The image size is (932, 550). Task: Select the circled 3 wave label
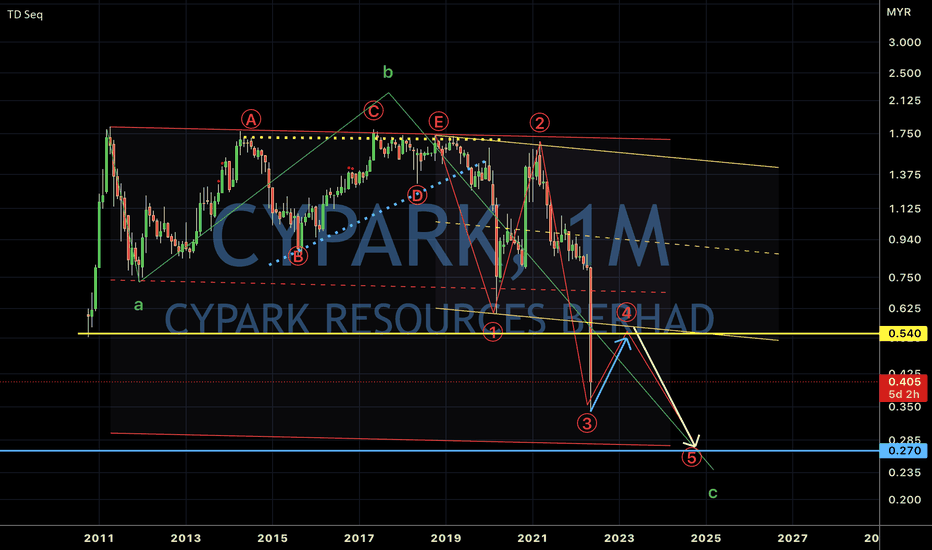coord(587,423)
